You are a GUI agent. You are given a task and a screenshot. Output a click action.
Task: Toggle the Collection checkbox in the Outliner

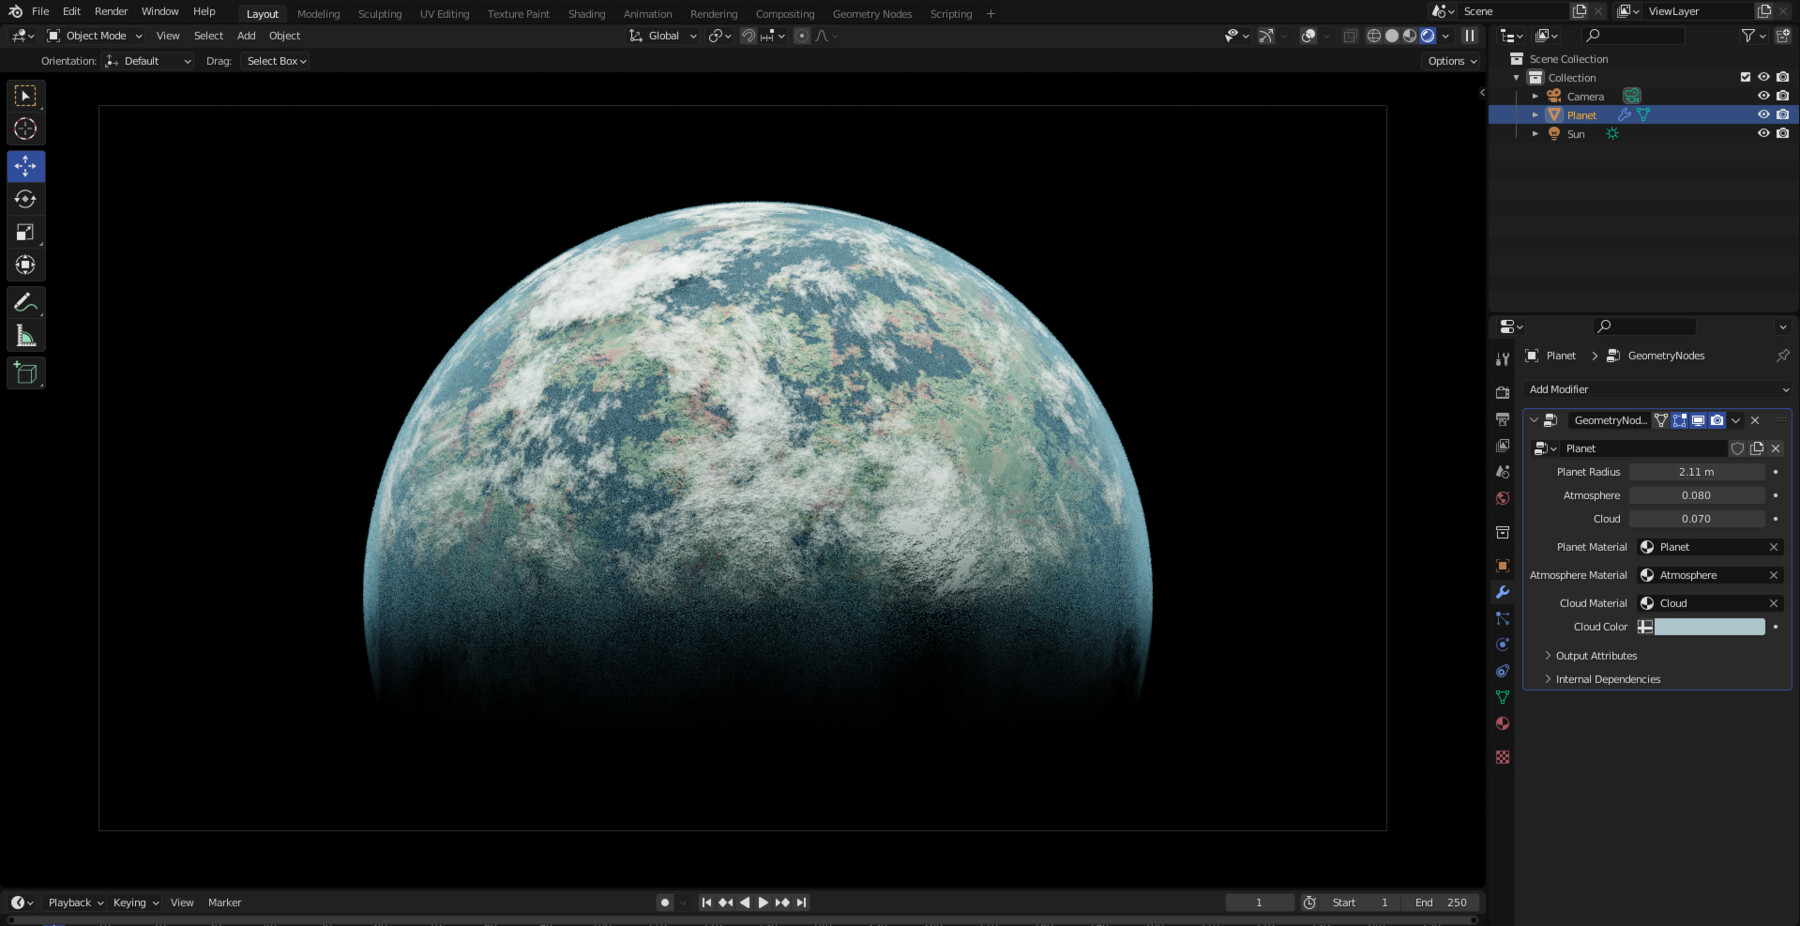(x=1744, y=77)
